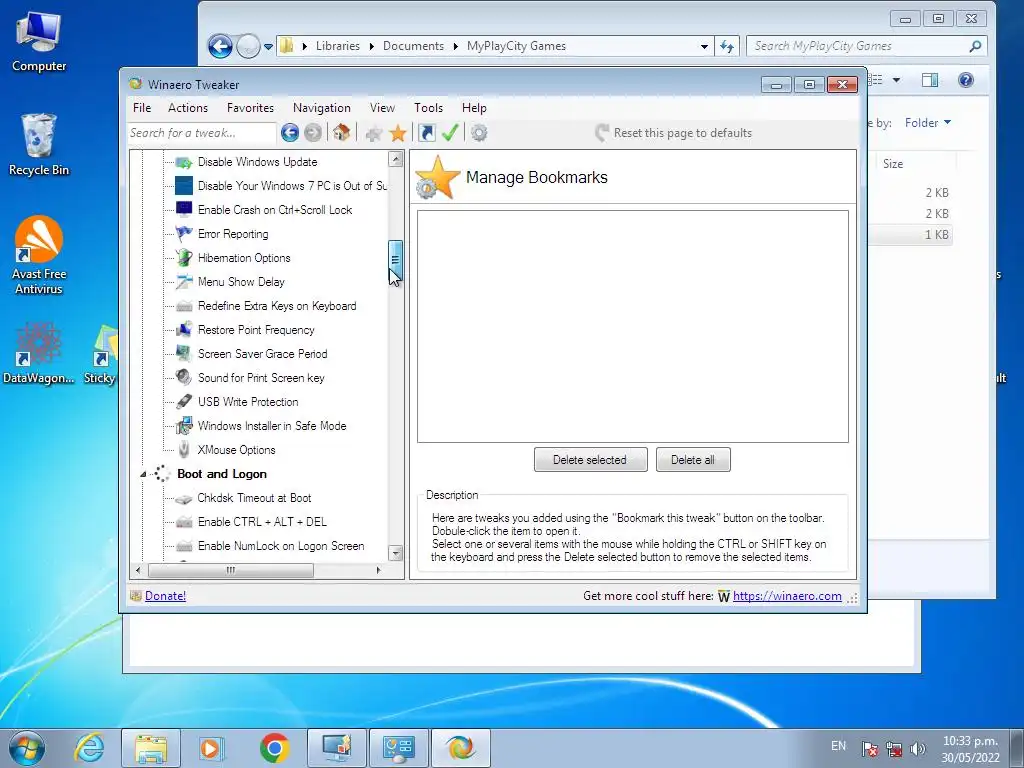
Task: Open the Donate! link
Action: click(x=165, y=596)
